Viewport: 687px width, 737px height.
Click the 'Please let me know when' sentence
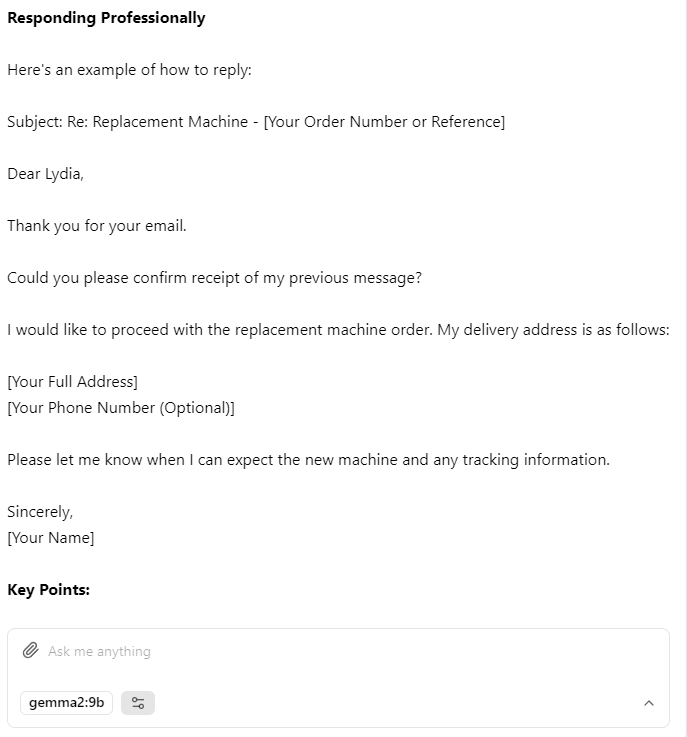(x=308, y=460)
